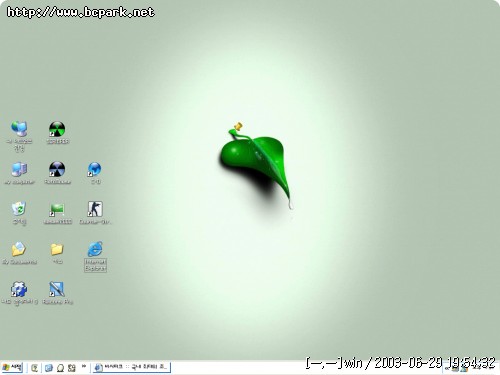Open the blue gear shortcut icon

click(x=19, y=289)
